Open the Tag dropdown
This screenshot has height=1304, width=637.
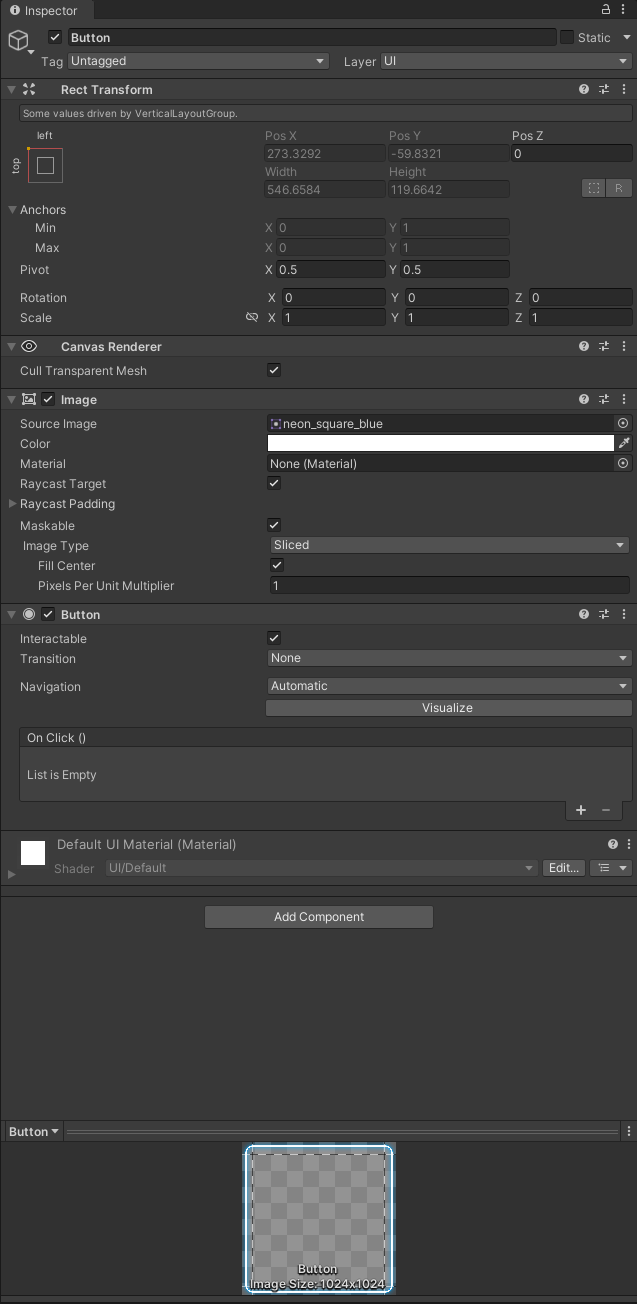pos(197,61)
